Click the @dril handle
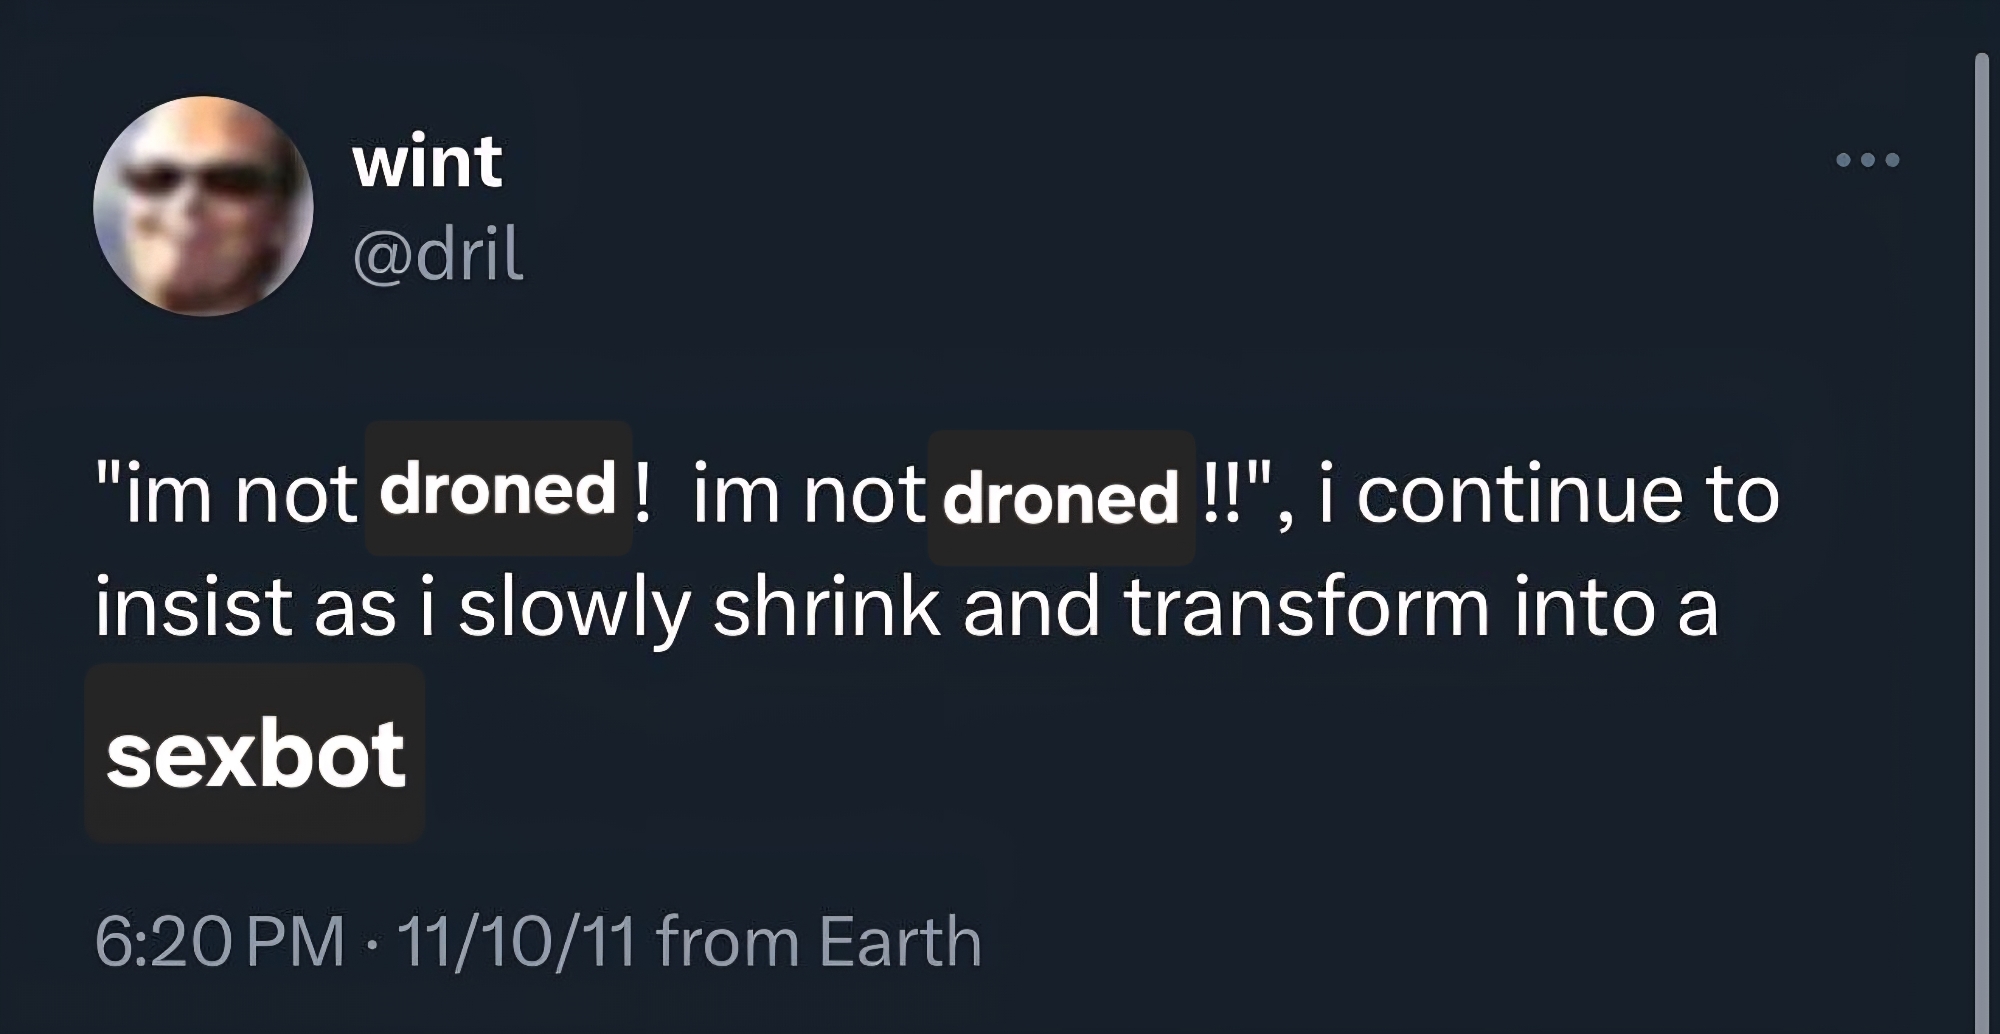Image resolution: width=2000 pixels, height=1034 pixels. tap(438, 254)
